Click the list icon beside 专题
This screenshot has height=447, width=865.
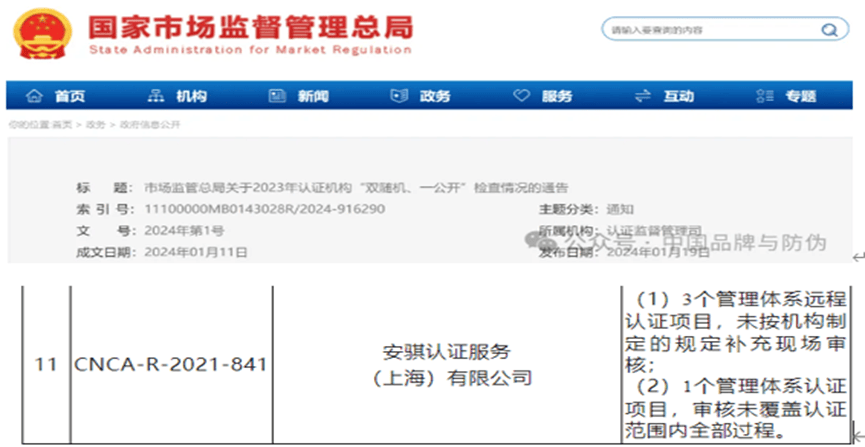(764, 96)
